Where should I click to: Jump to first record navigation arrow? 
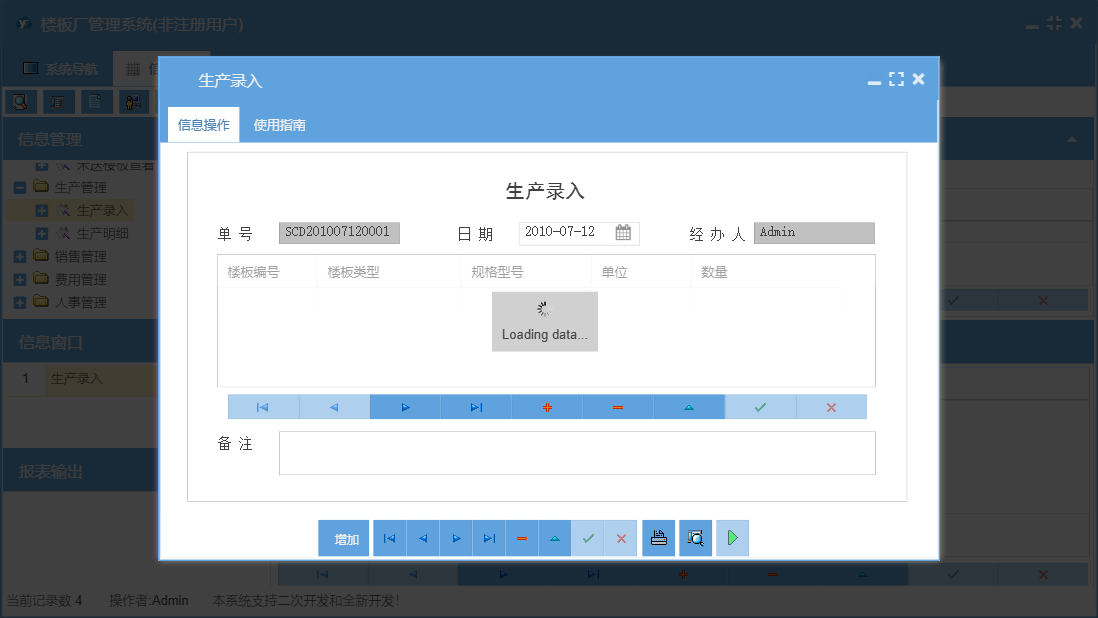tap(261, 407)
